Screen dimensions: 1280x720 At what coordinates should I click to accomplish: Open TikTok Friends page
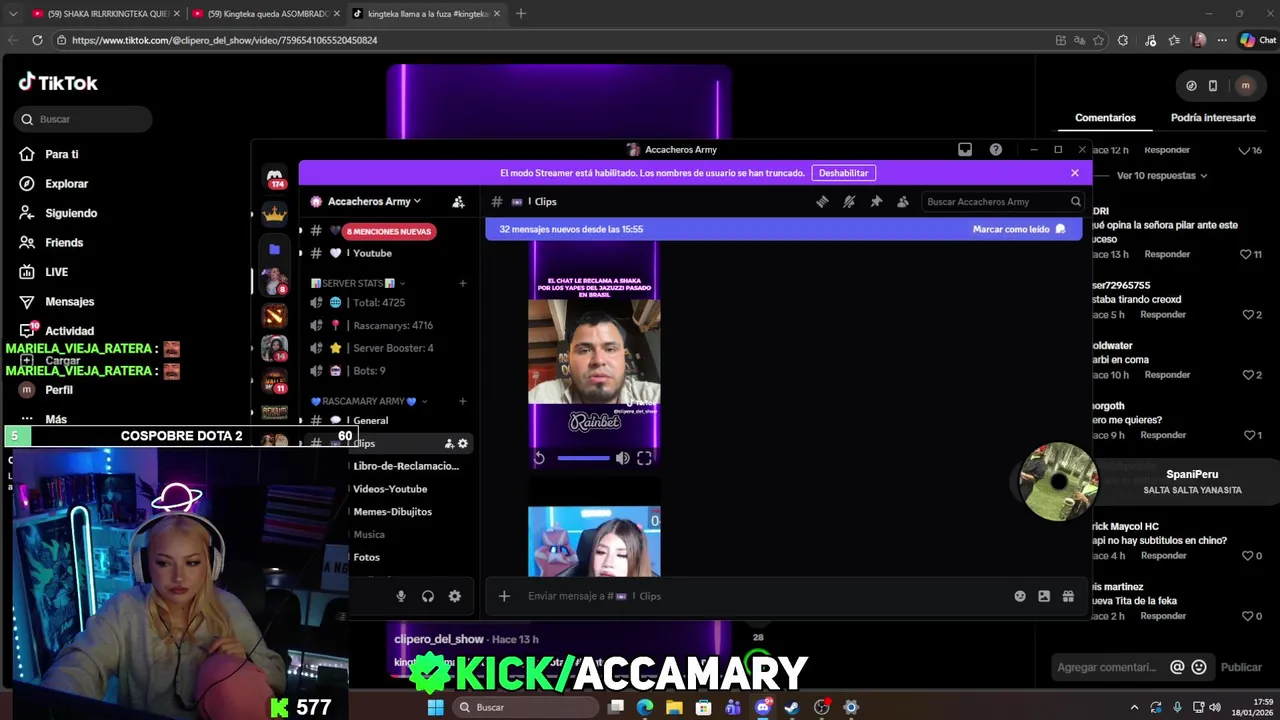64,242
